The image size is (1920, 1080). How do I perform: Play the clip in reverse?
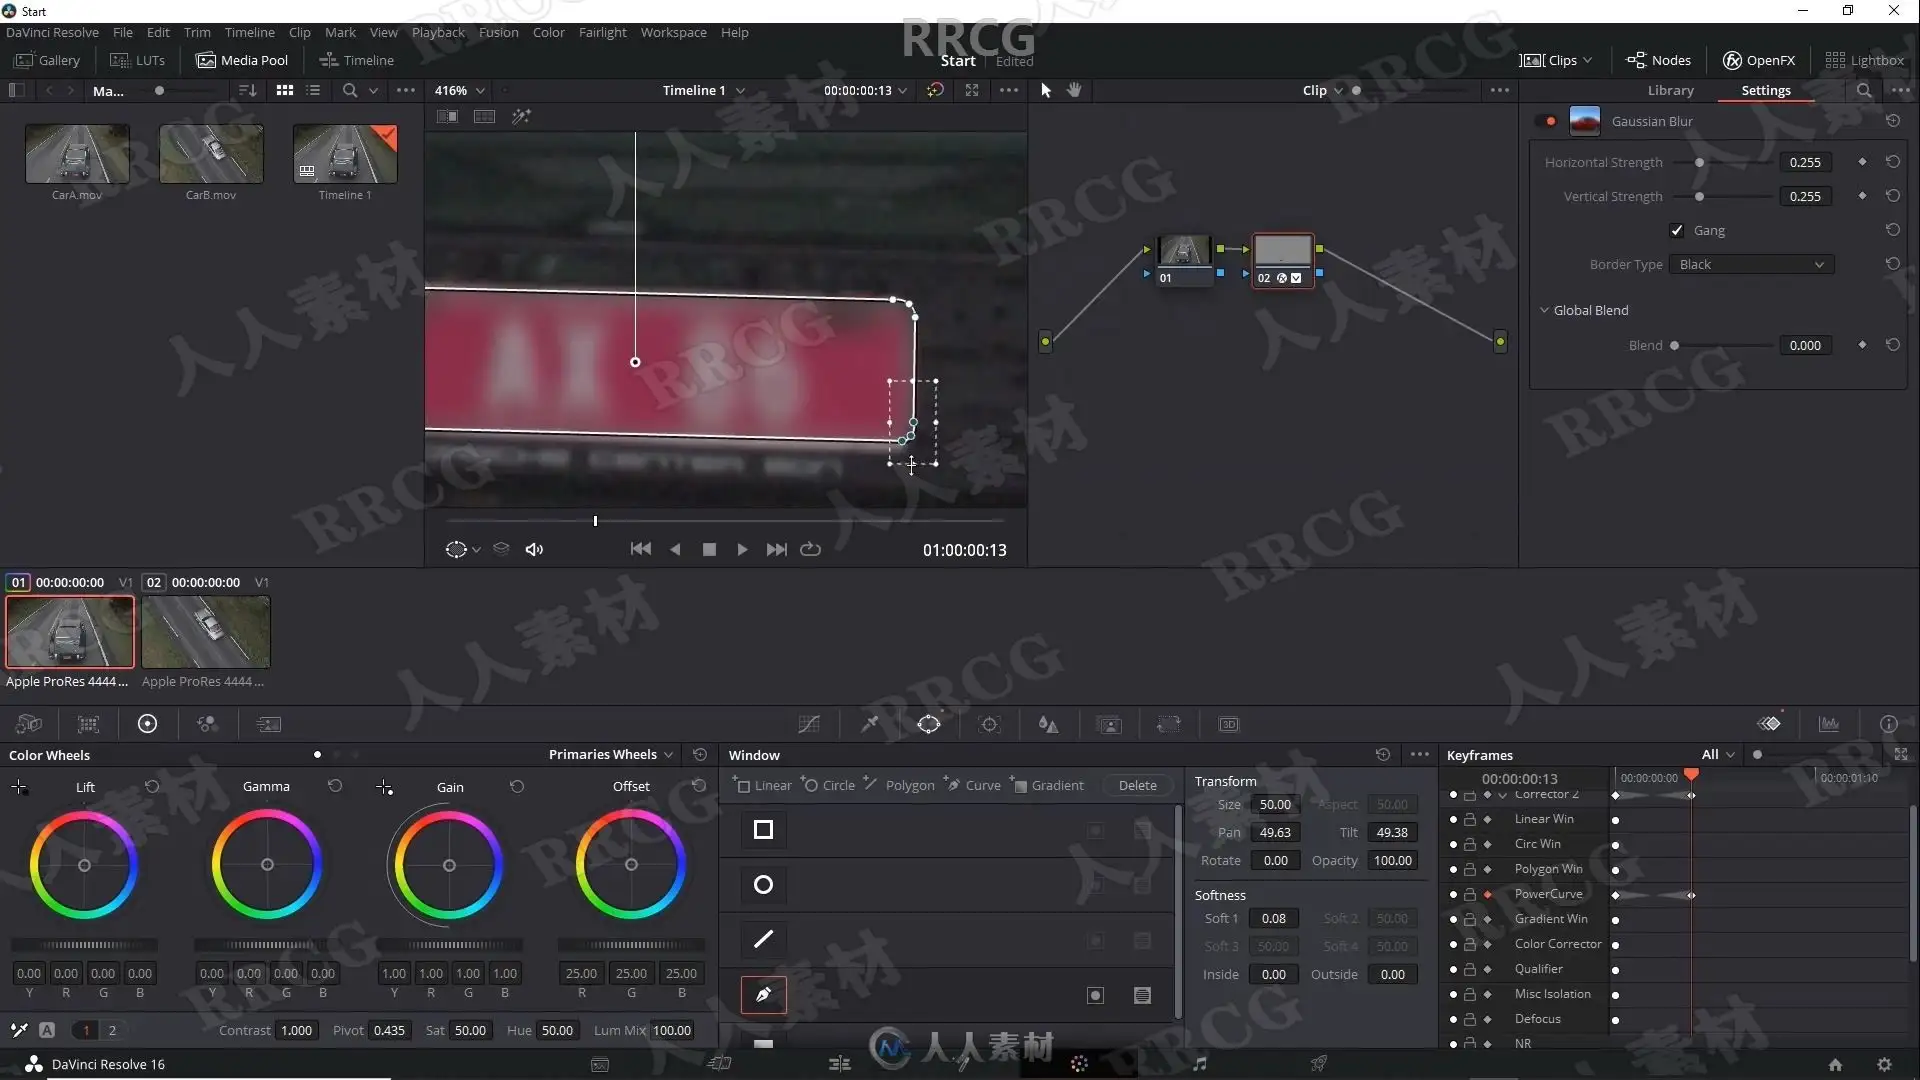675,549
